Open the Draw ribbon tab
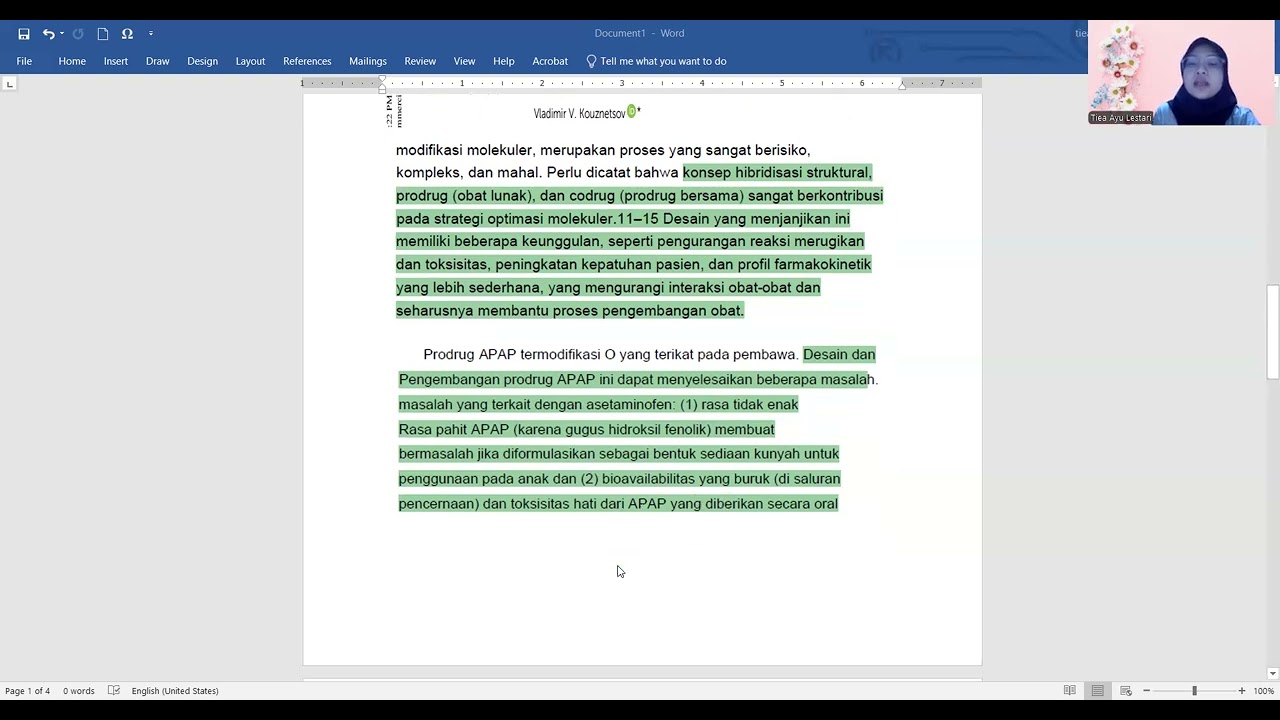The width and height of the screenshot is (1280, 720). pyautogui.click(x=157, y=61)
